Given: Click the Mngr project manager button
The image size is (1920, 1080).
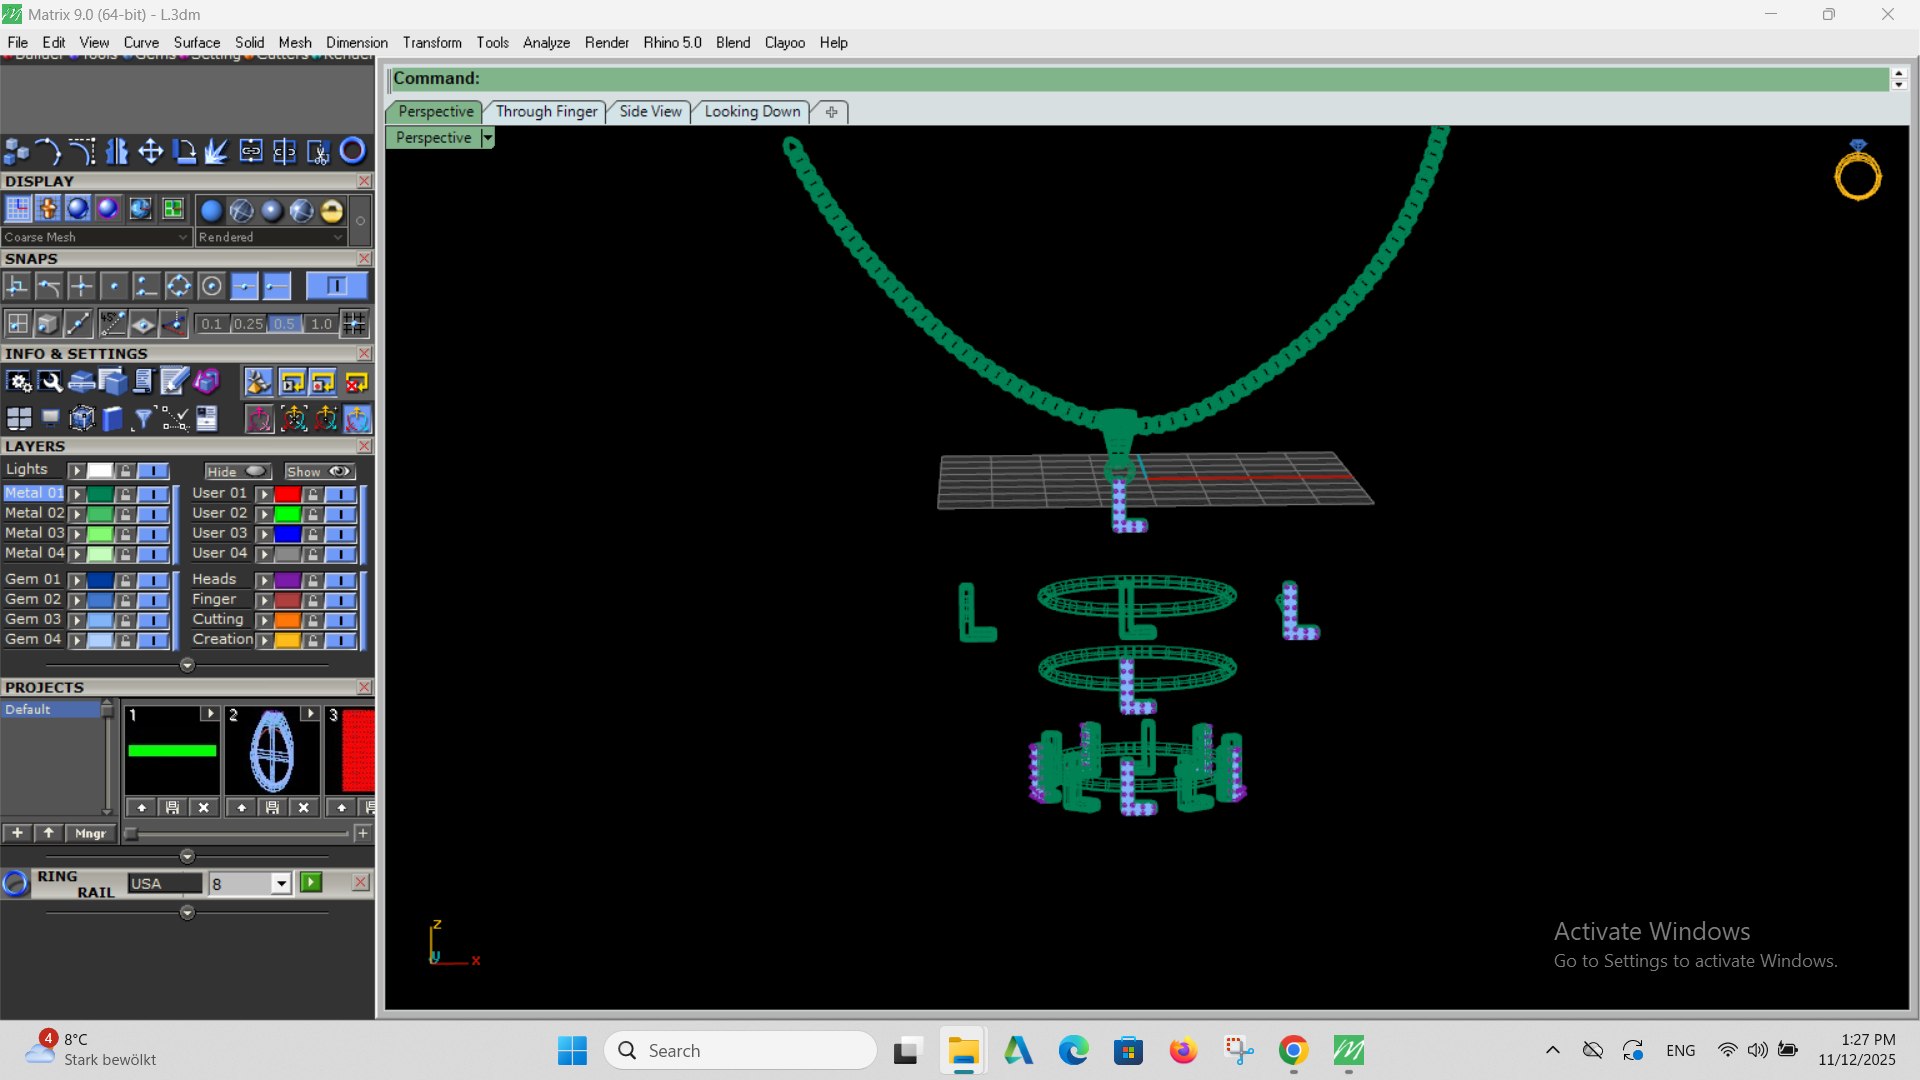Looking at the screenshot, I should click(x=91, y=834).
